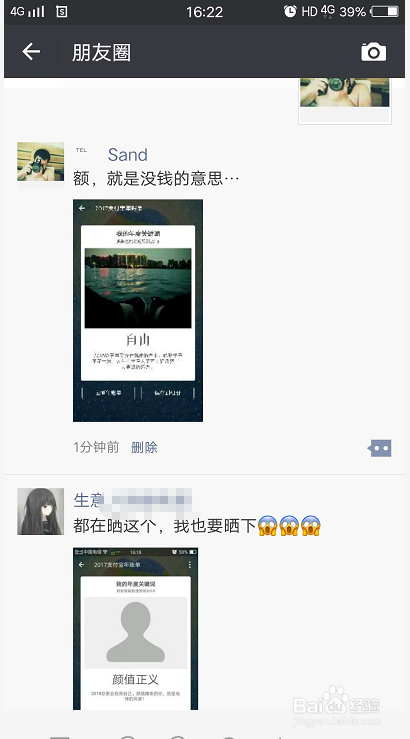Viewport: 410px width, 739px height.
Task: Tap the 朋友圈 title in header
Action: coord(101,52)
